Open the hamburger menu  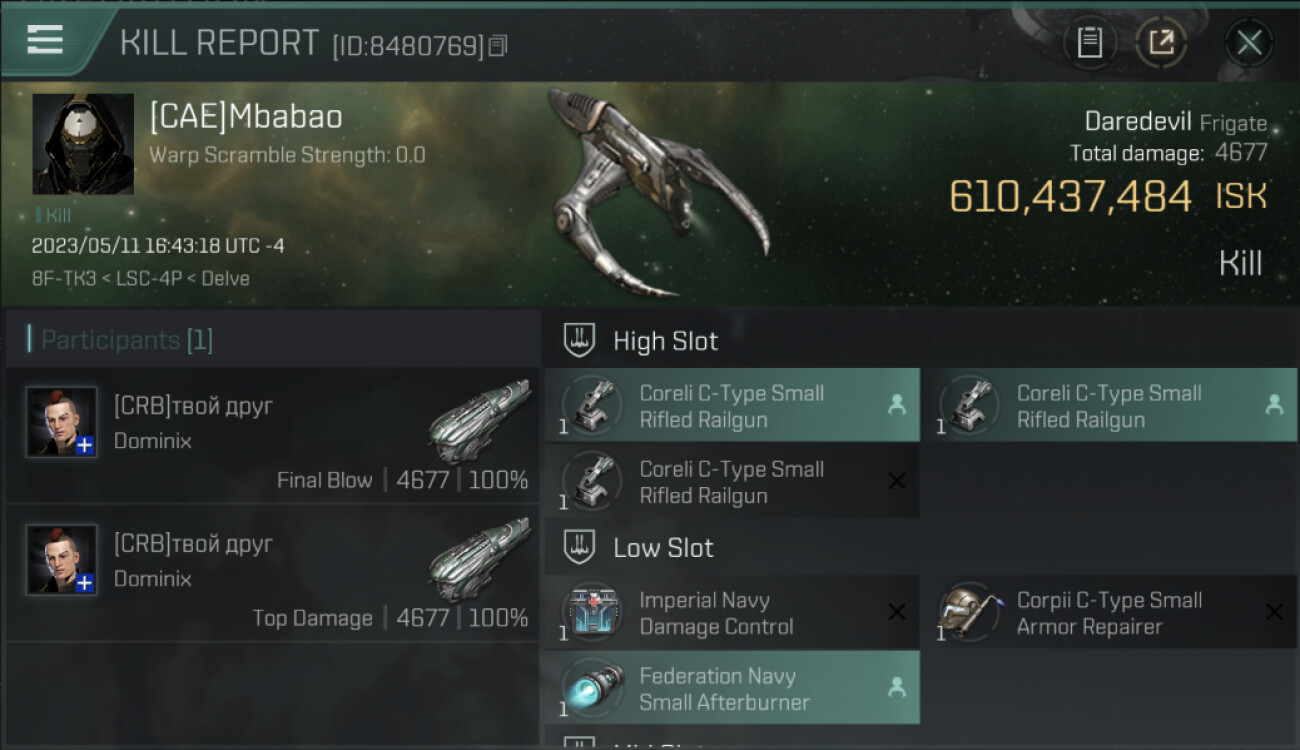(x=45, y=39)
